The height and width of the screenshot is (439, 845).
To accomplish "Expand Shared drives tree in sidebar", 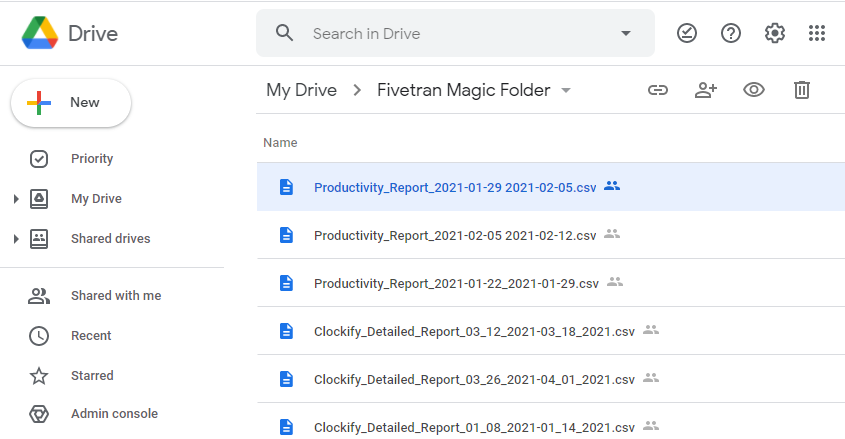I will [16, 239].
